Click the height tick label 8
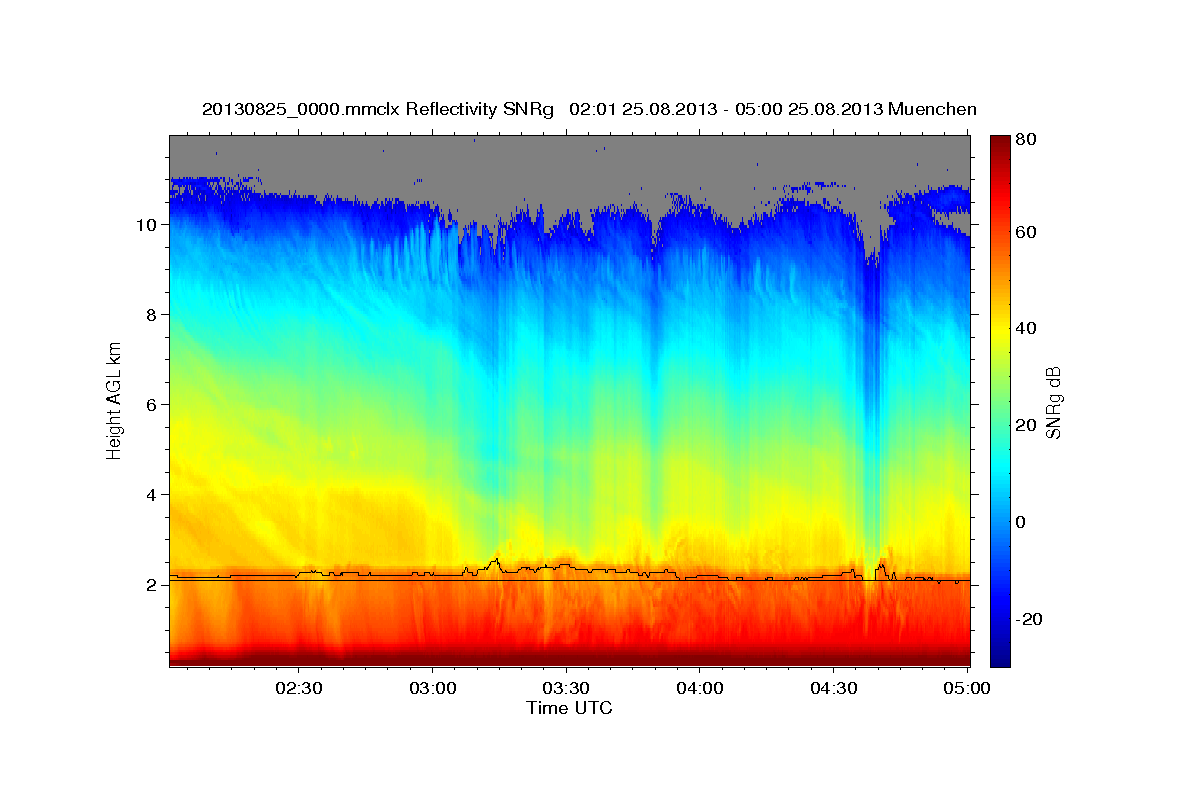The height and width of the screenshot is (800, 1200). (151, 315)
